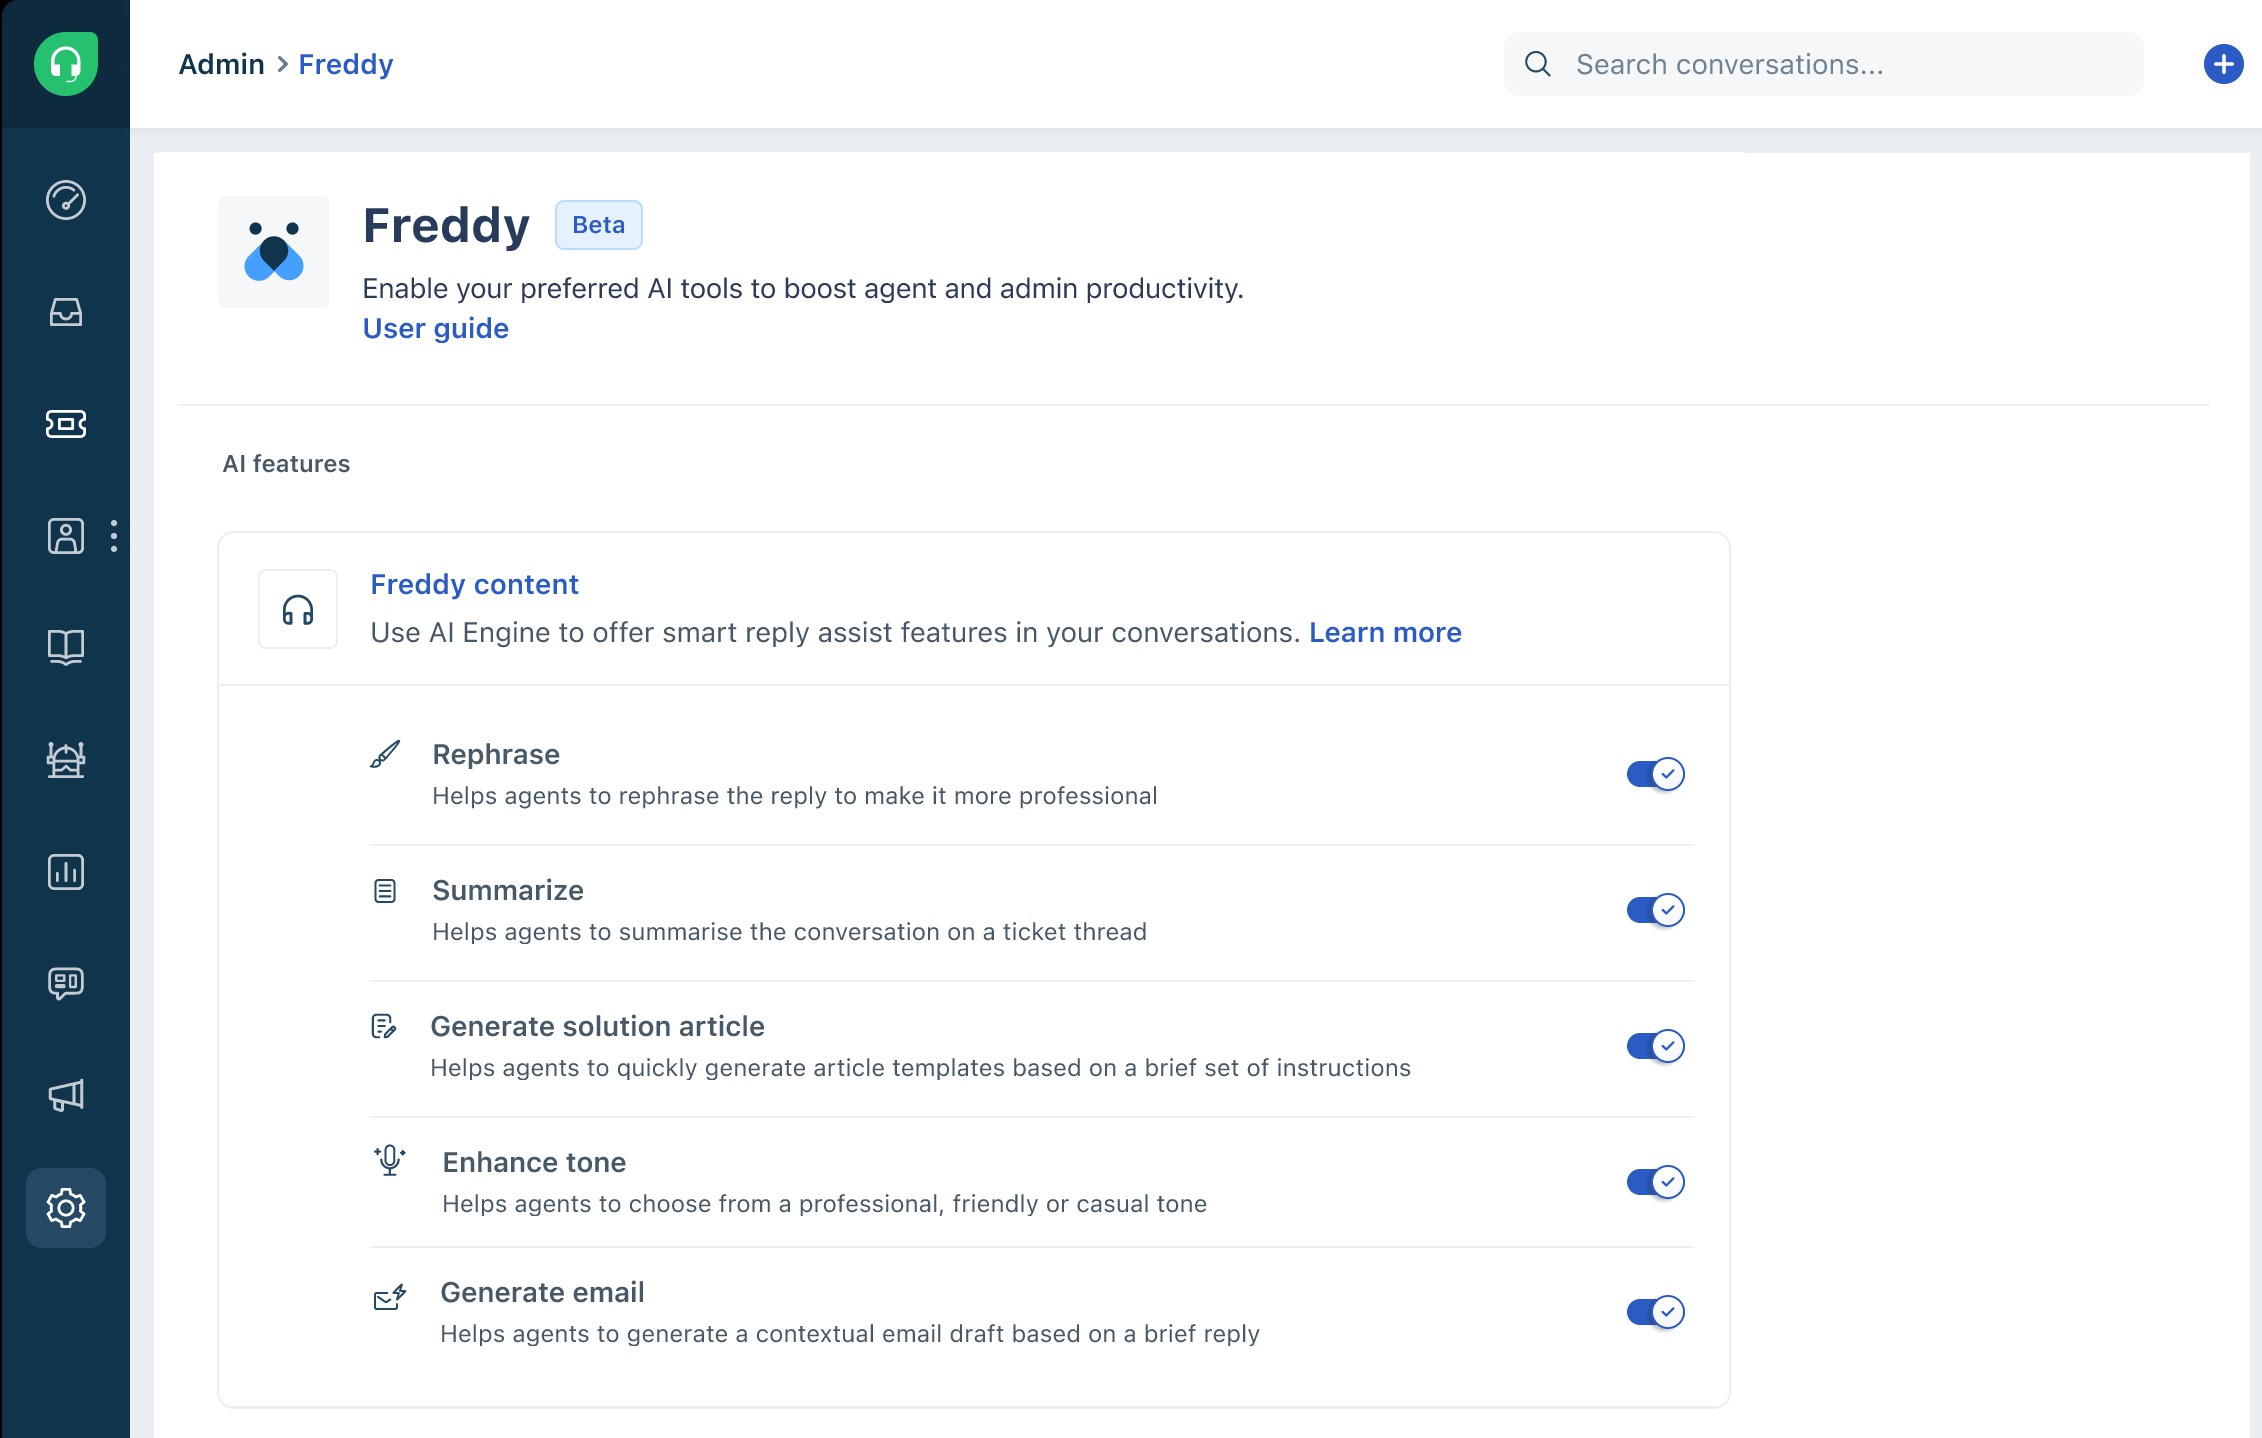Go to Tickets icon in sidebar

66,424
